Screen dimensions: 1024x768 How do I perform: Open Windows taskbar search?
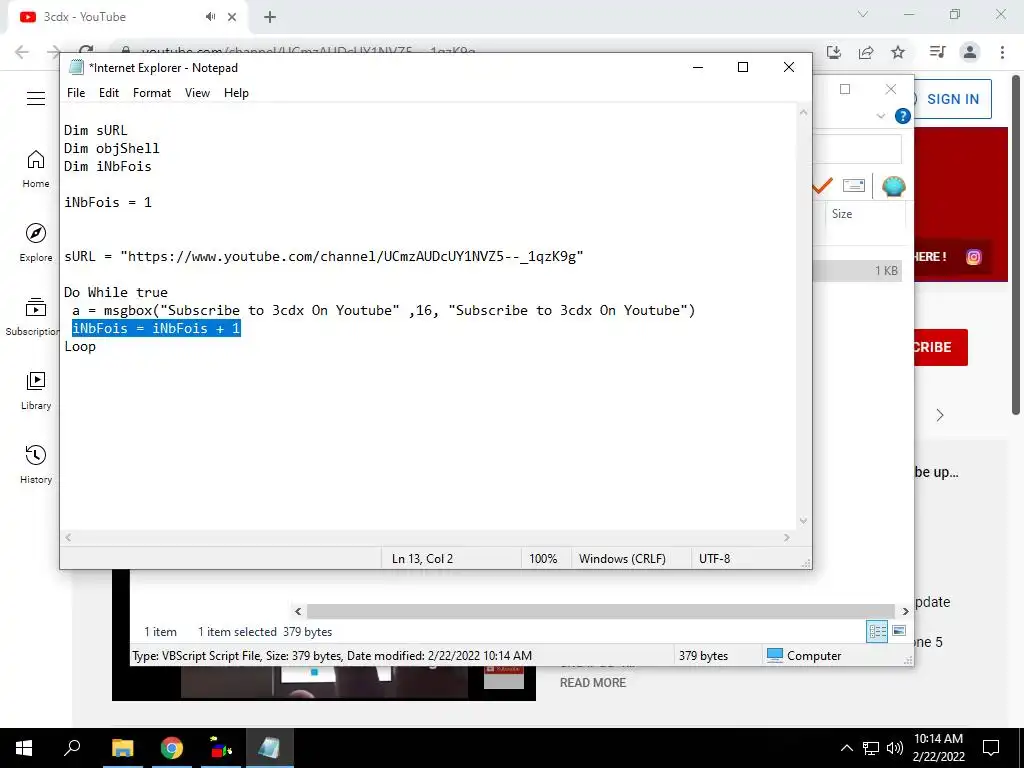72,748
